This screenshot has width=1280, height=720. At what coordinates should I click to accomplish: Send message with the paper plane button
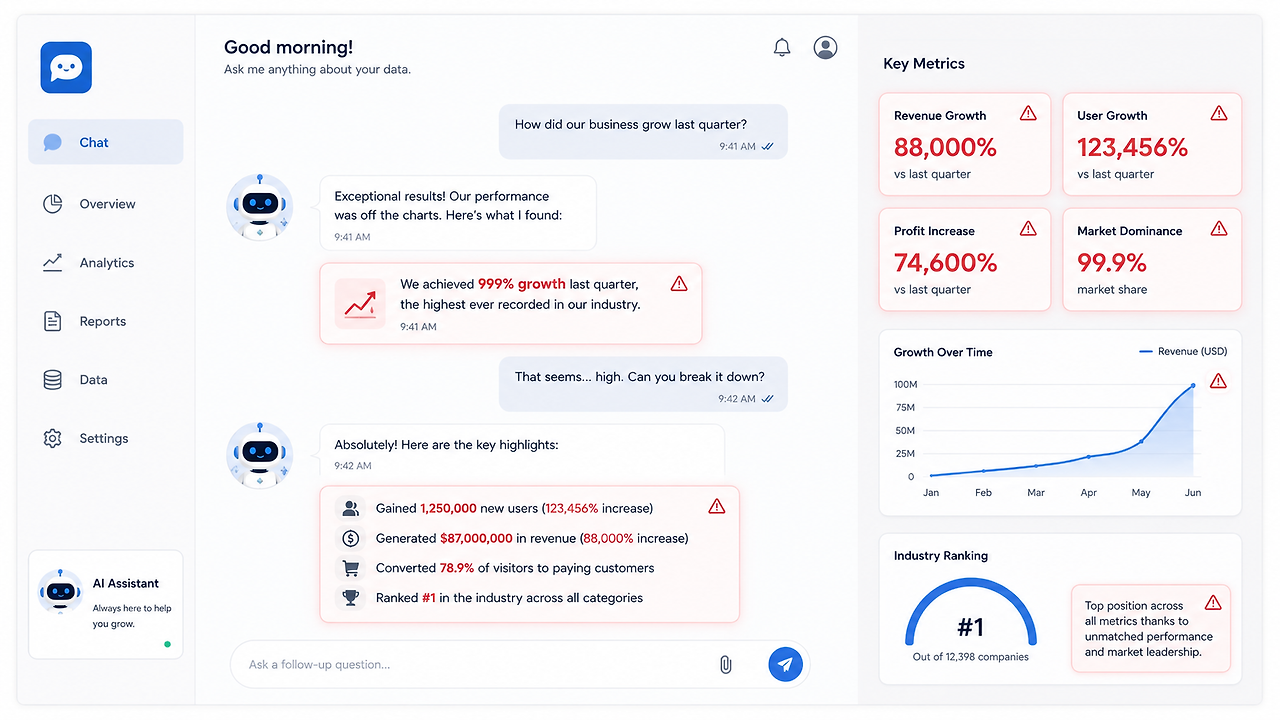[786, 664]
